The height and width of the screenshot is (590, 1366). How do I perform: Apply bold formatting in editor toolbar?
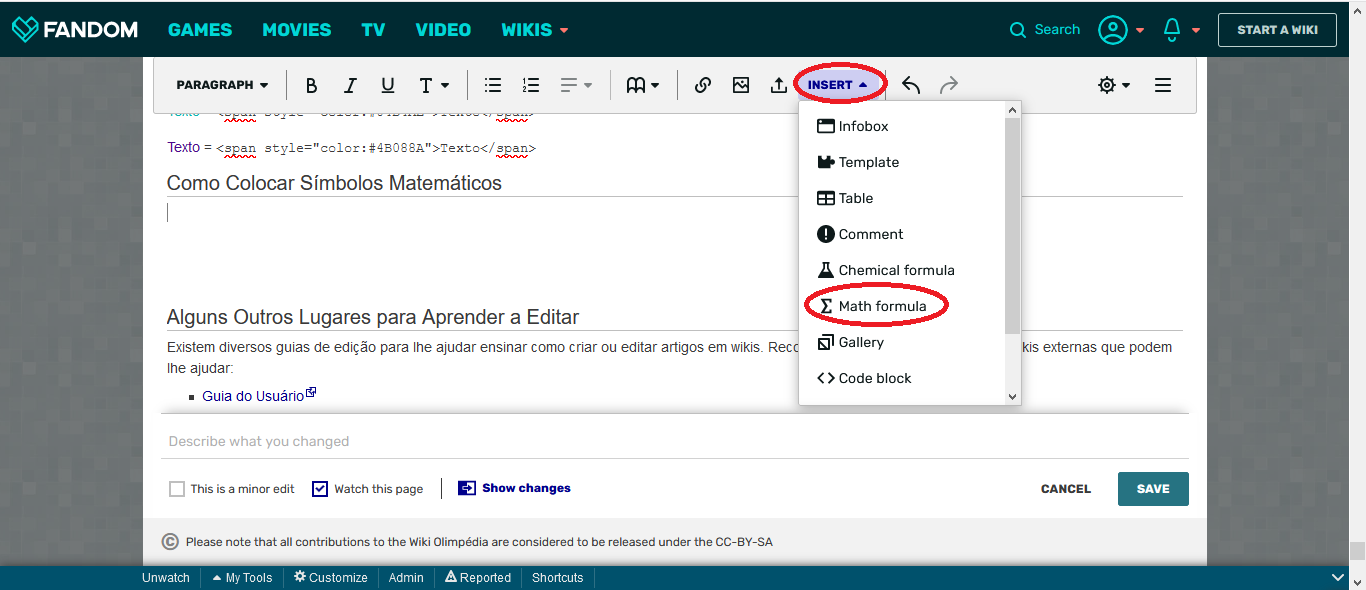coord(312,85)
